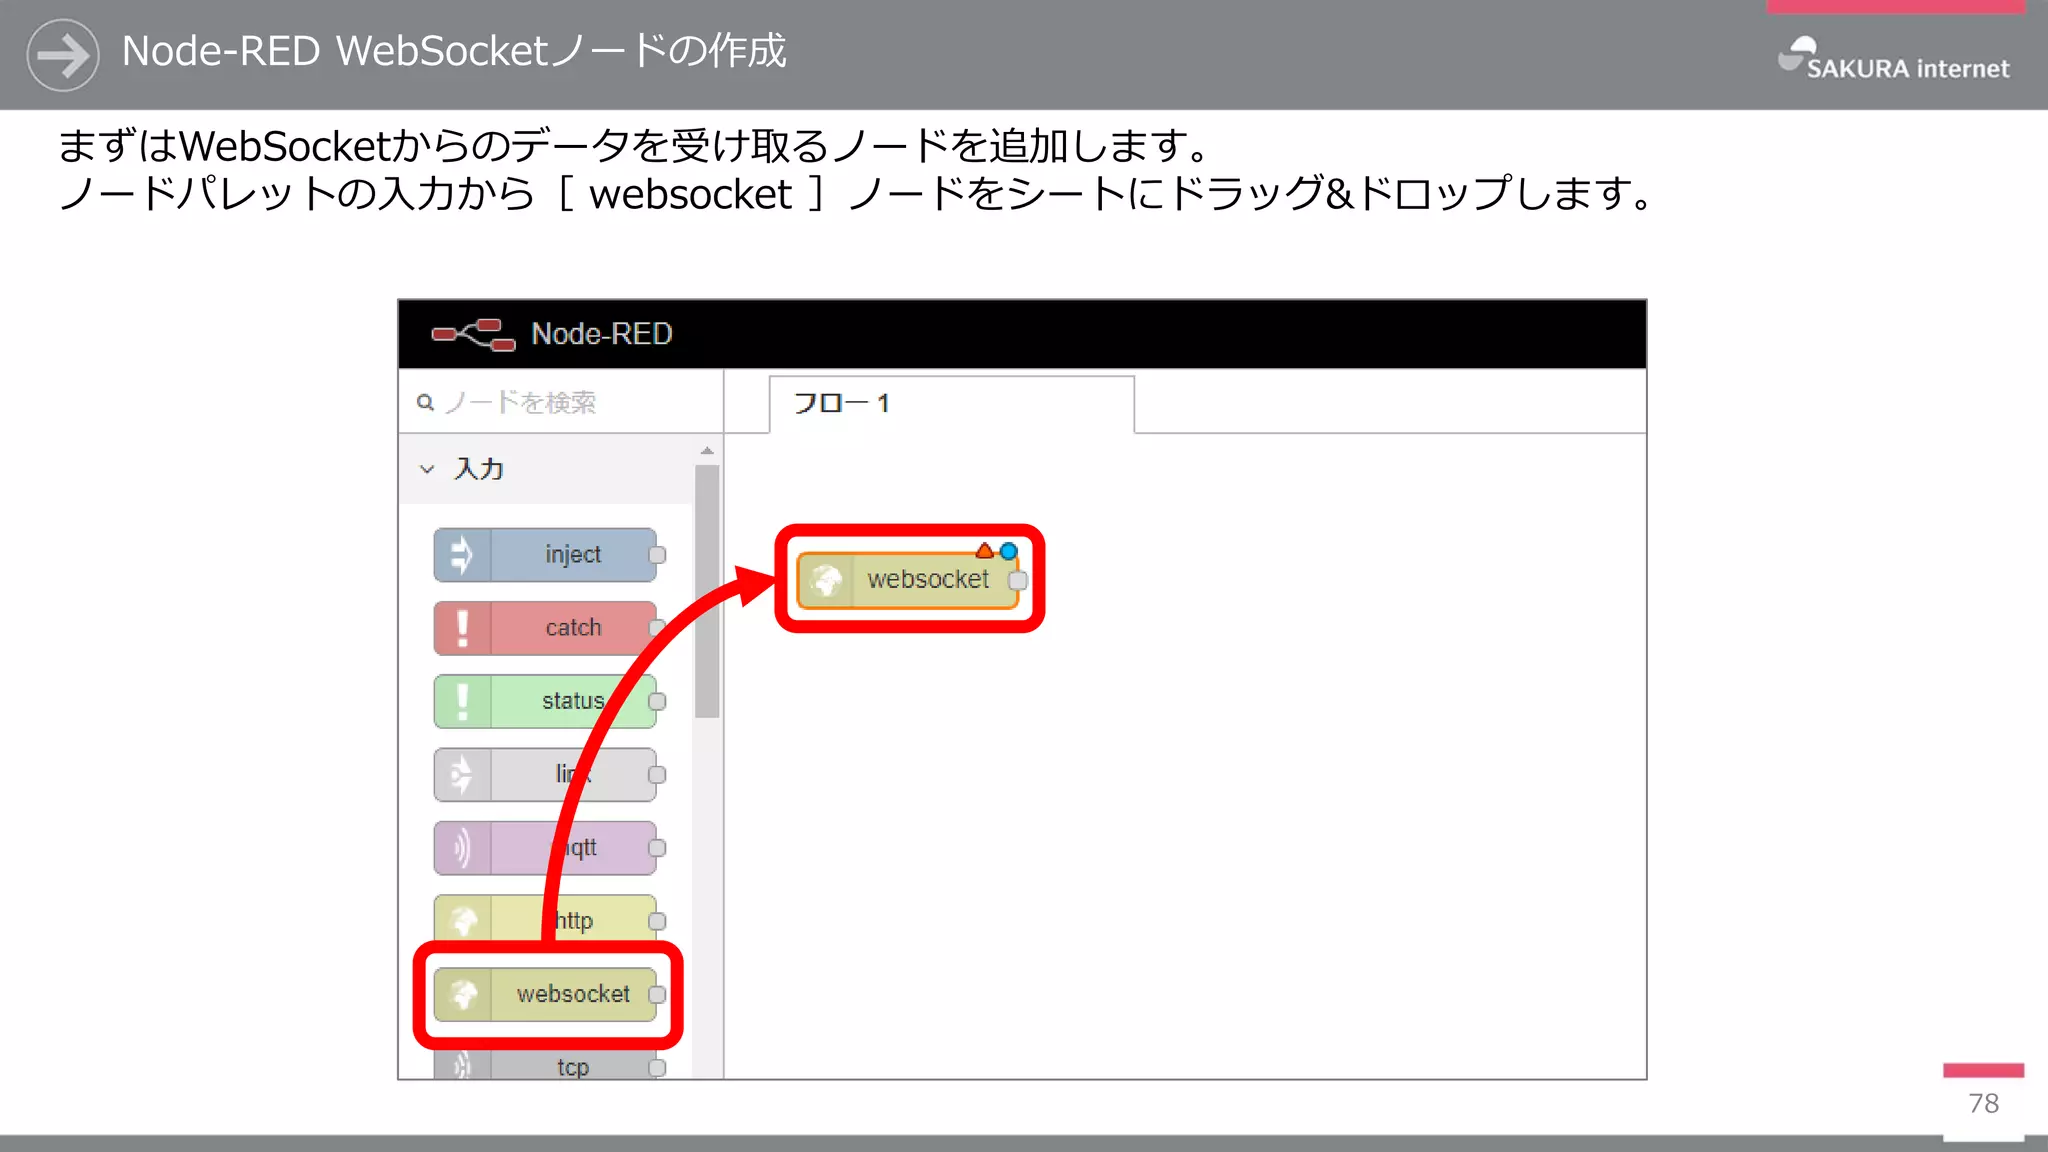Viewport: 2048px width, 1152px height.
Task: Select the link node in palette
Action: pyautogui.click(x=545, y=775)
